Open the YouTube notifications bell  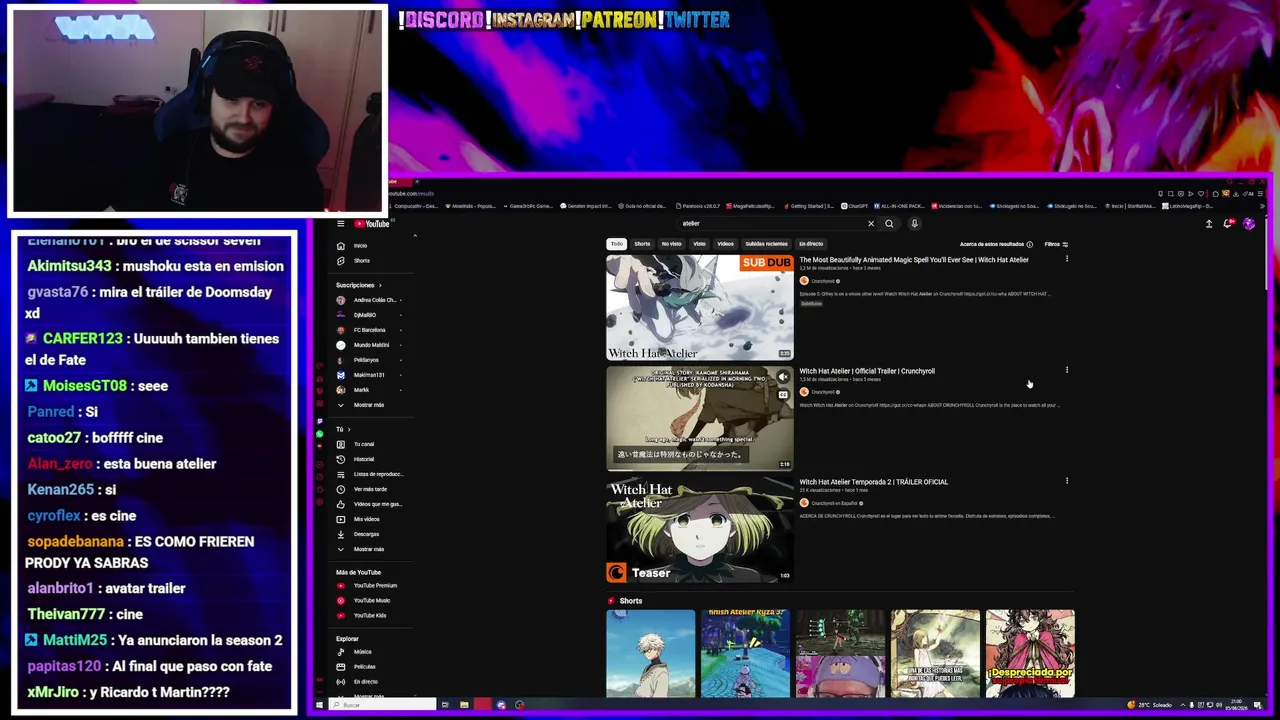point(1228,224)
